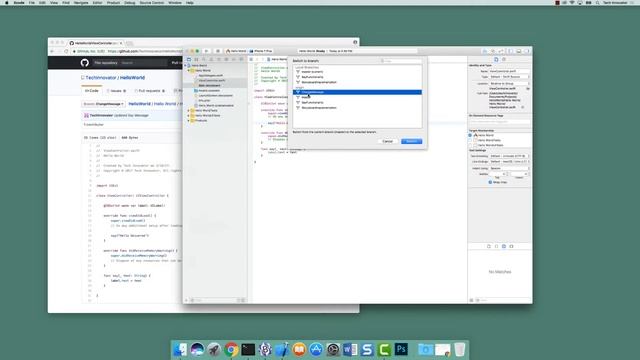Open the HelloWorld repository link on GitHub
640x360 pixels.
click(132, 78)
